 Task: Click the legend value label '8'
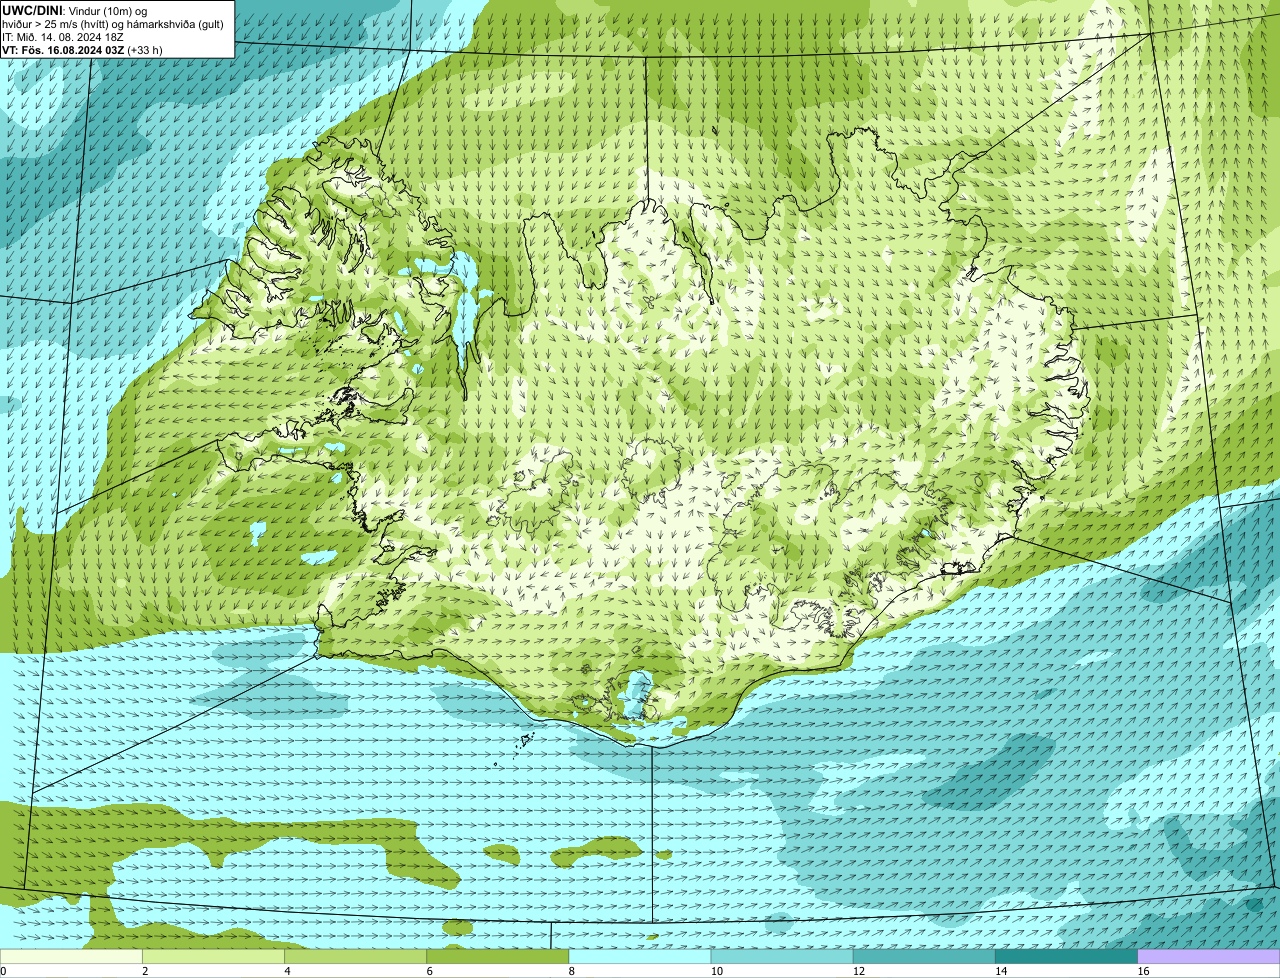572,971
